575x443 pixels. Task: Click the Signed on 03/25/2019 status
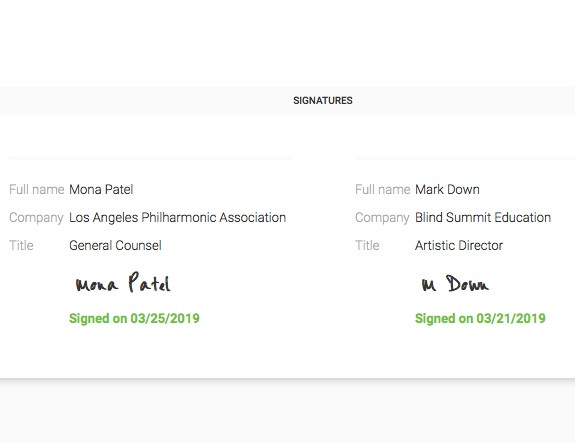click(x=134, y=318)
